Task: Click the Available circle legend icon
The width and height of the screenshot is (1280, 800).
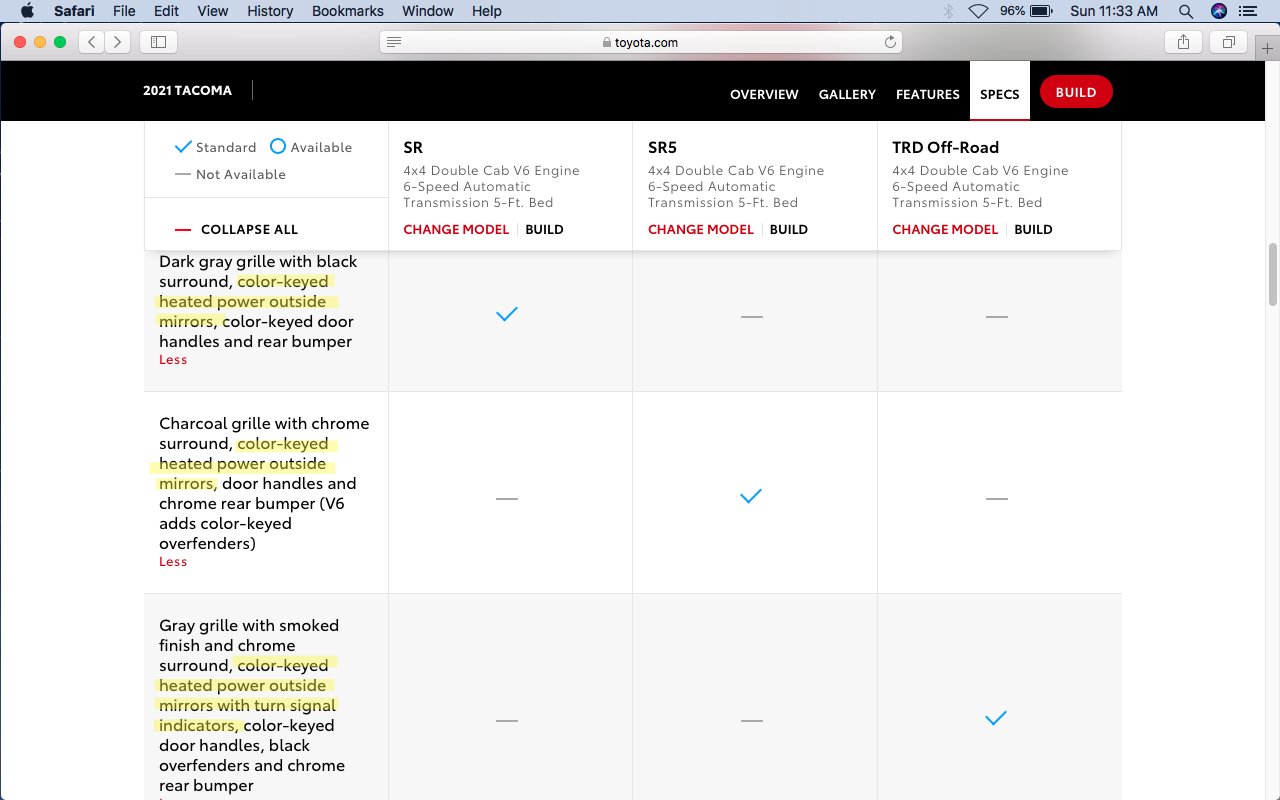Action: coord(278,146)
